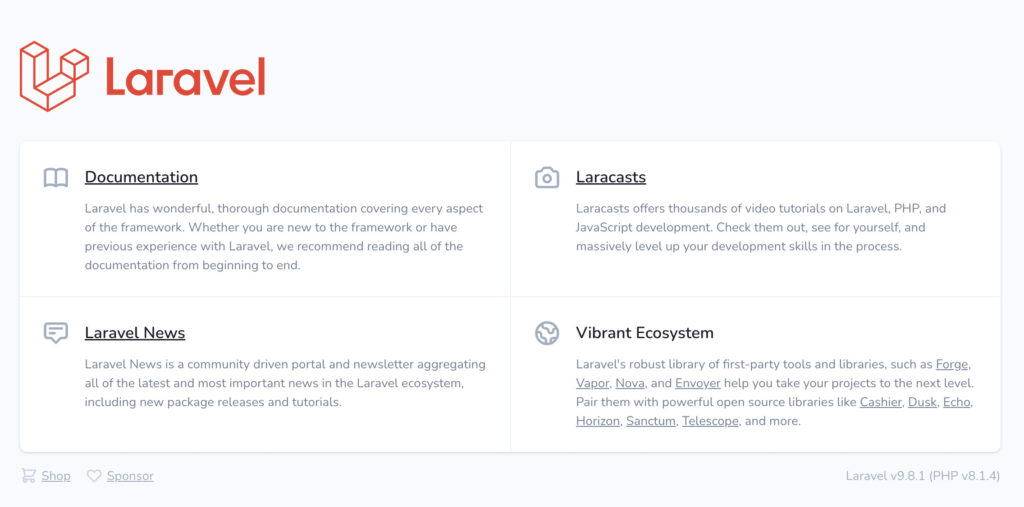Viewport: 1024px width, 507px height.
Task: Click the Laravel logo cube icon
Action: 54,76
